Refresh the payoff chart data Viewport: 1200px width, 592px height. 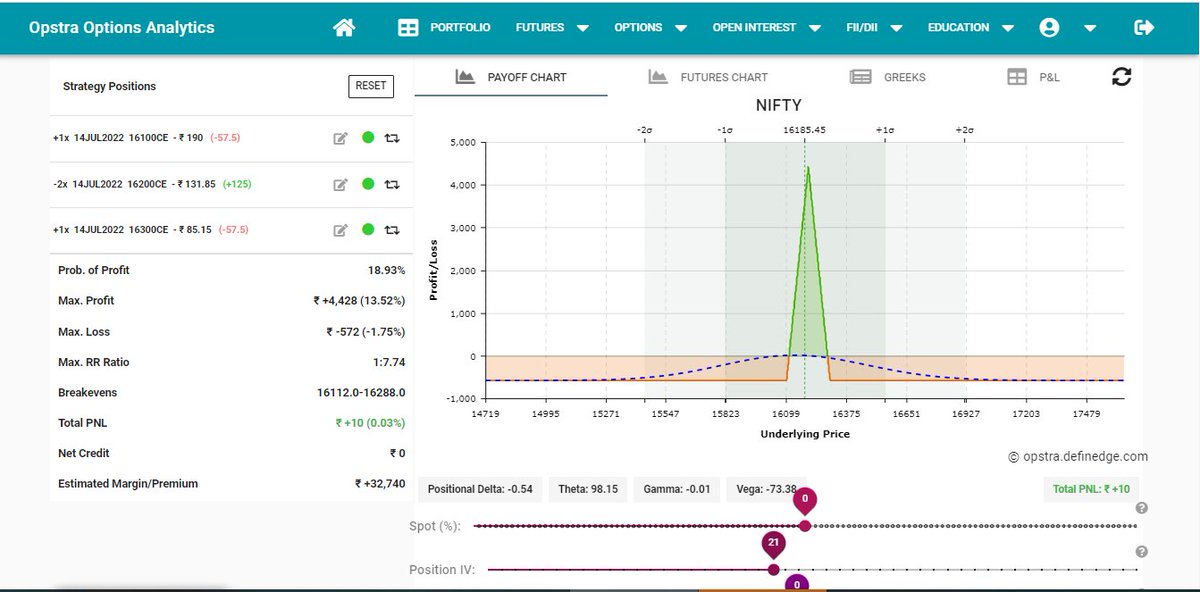tap(1122, 77)
